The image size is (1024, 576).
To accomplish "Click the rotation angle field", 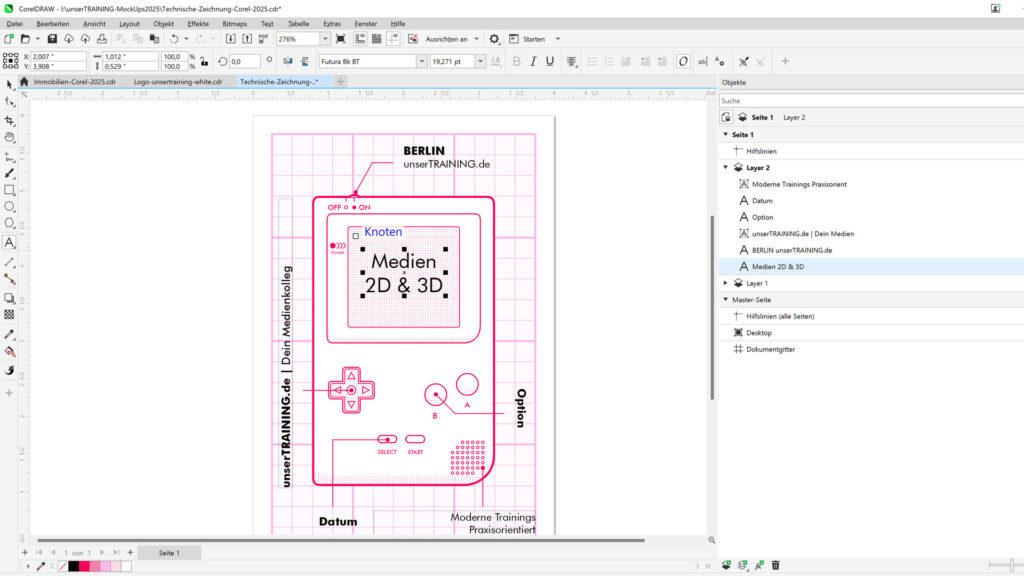I will [x=244, y=61].
